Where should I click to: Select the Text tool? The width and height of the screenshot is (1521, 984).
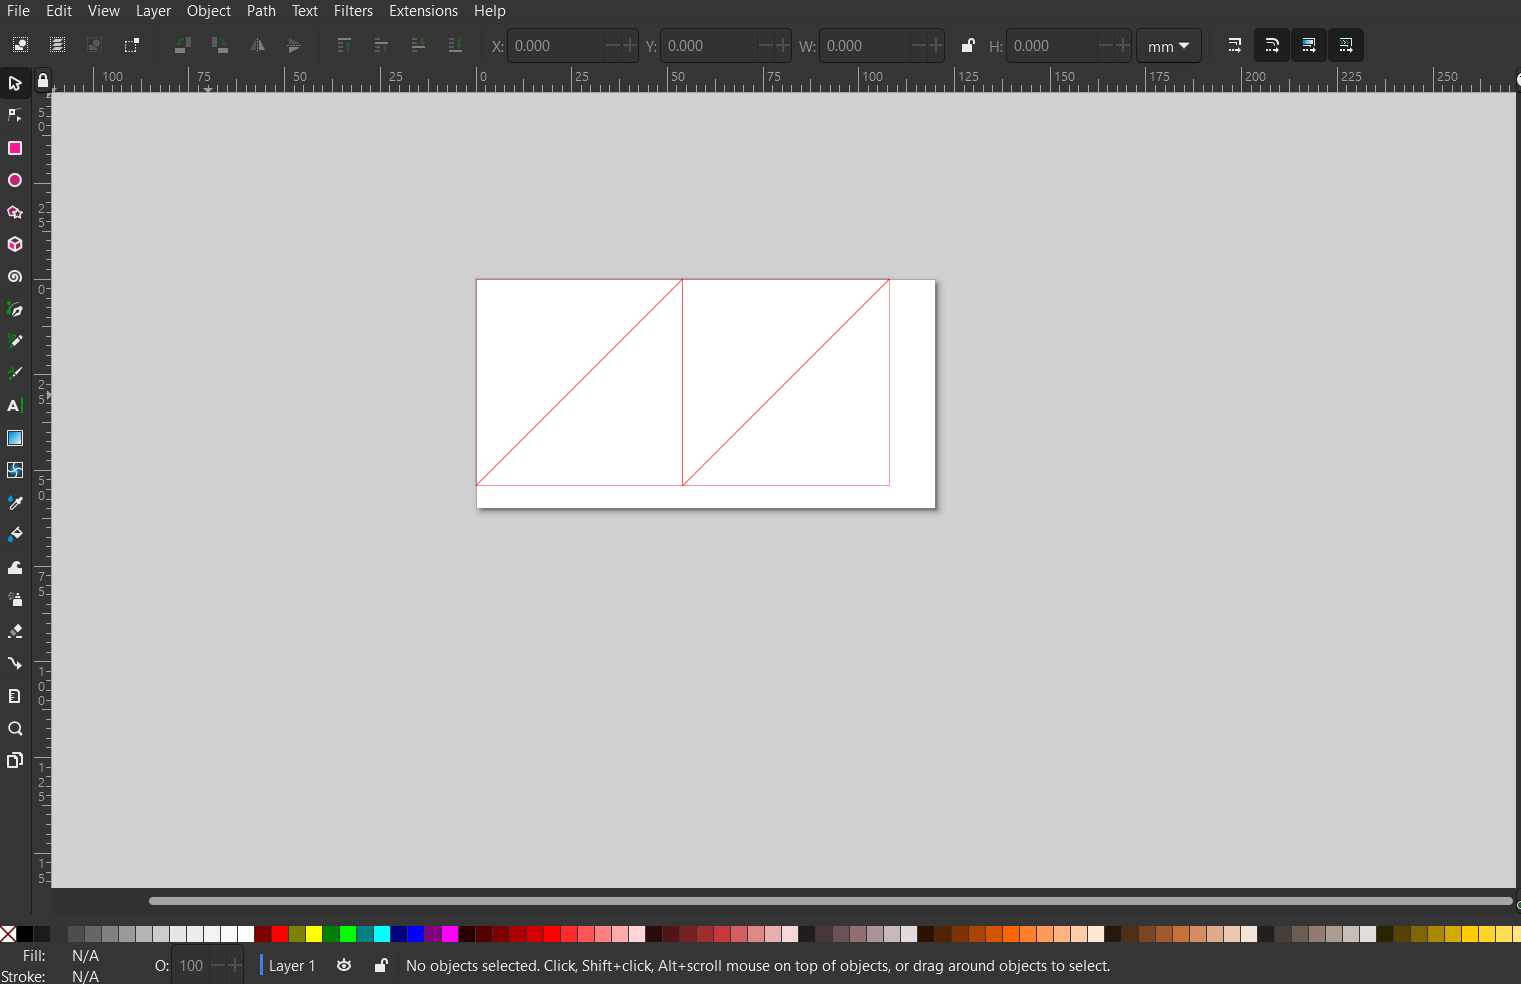[x=15, y=405]
